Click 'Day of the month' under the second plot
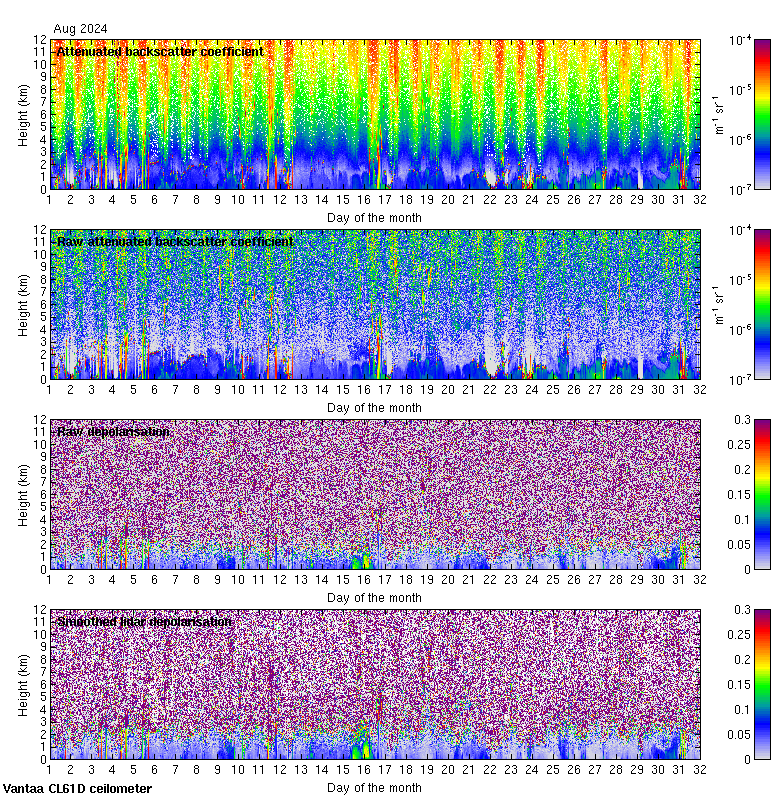 click(x=374, y=407)
